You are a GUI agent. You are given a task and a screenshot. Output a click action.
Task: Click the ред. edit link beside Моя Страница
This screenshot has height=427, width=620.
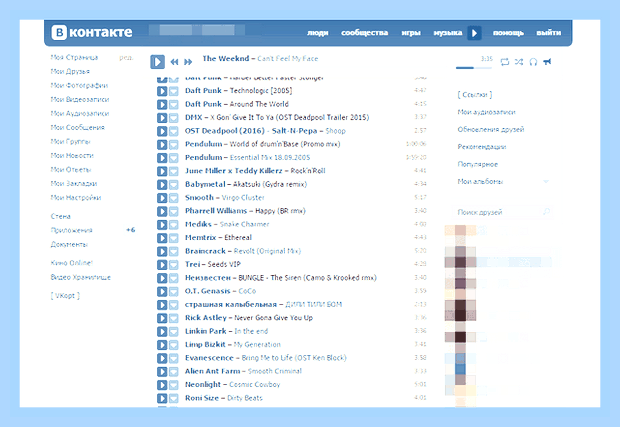click(126, 58)
